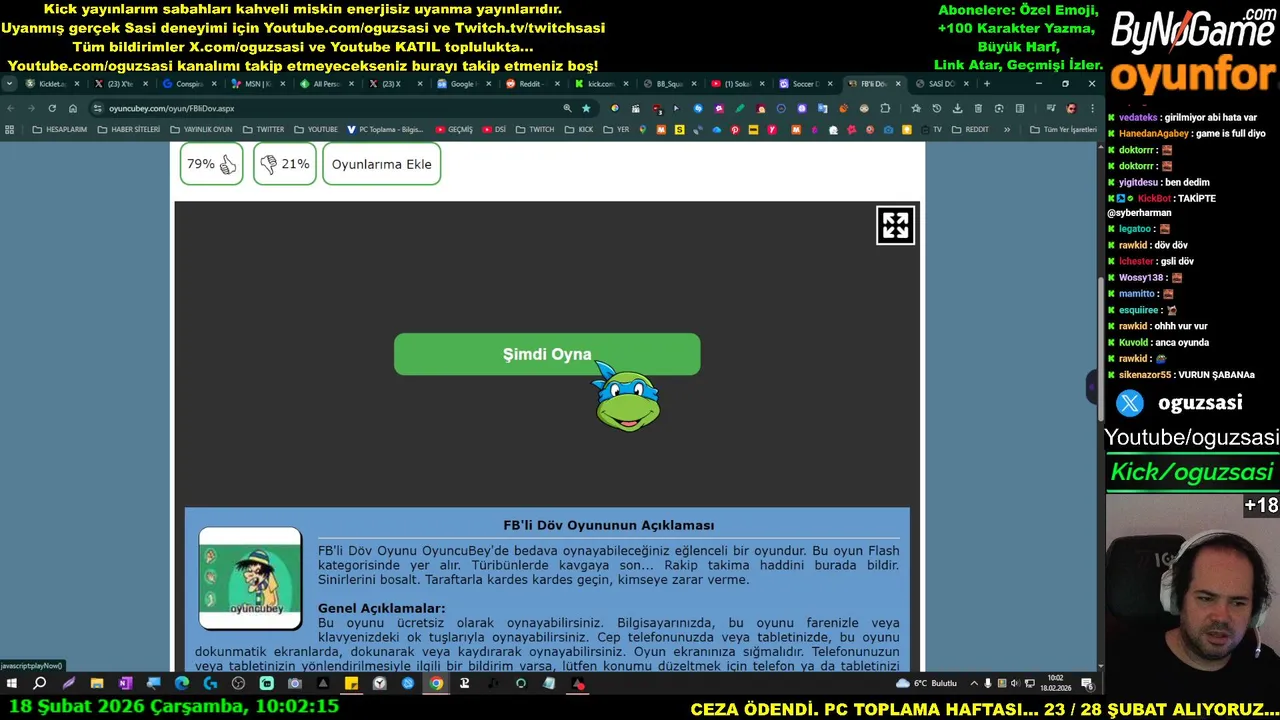Click the microphone system tray icon

point(988,684)
